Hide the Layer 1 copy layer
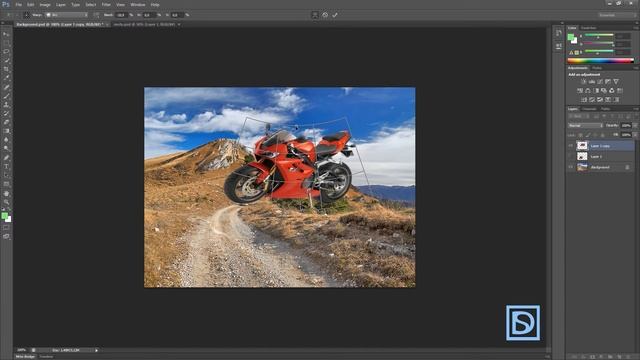 (x=571, y=146)
